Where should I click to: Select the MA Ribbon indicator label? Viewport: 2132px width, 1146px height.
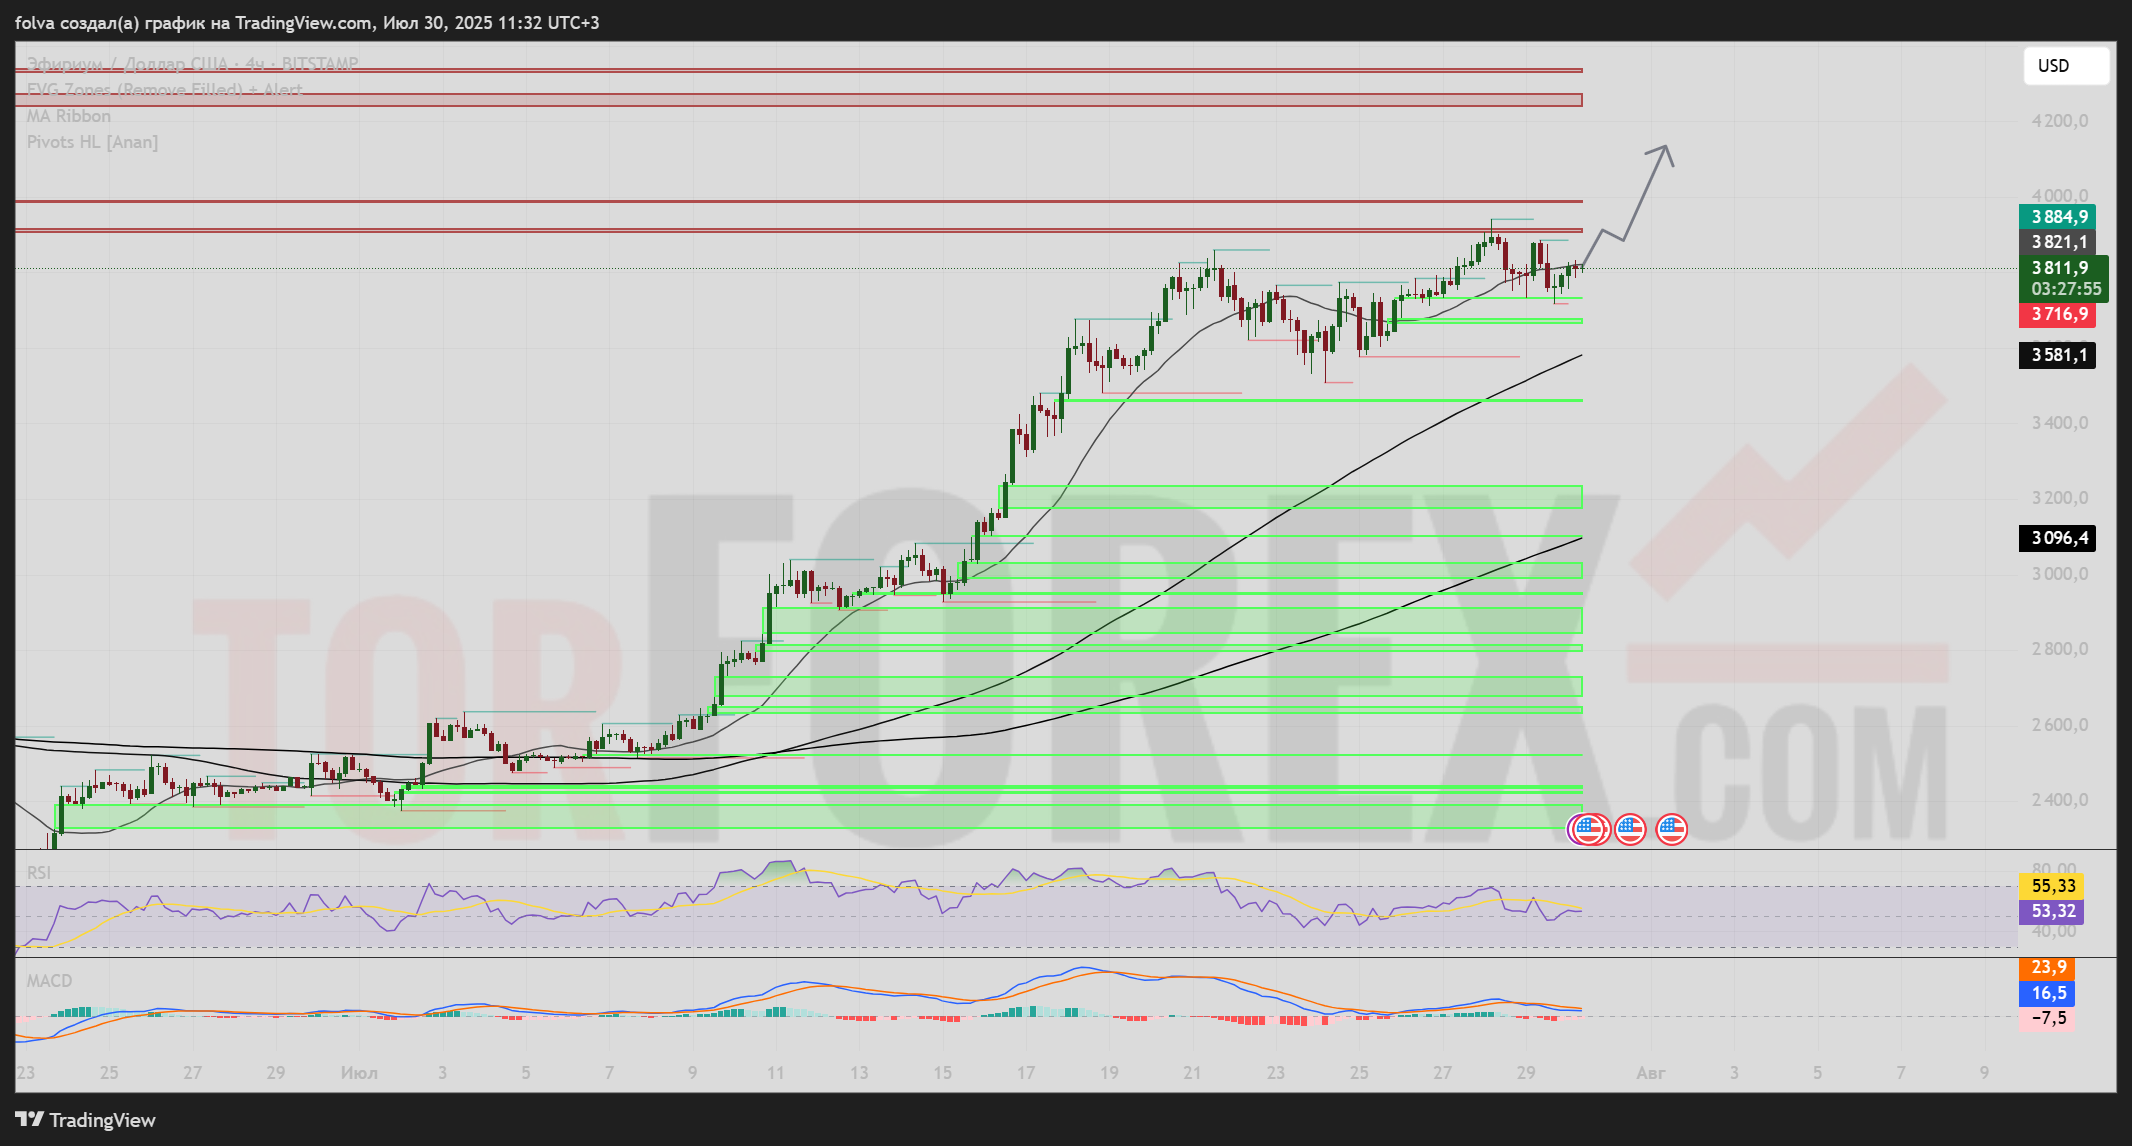pos(69,116)
